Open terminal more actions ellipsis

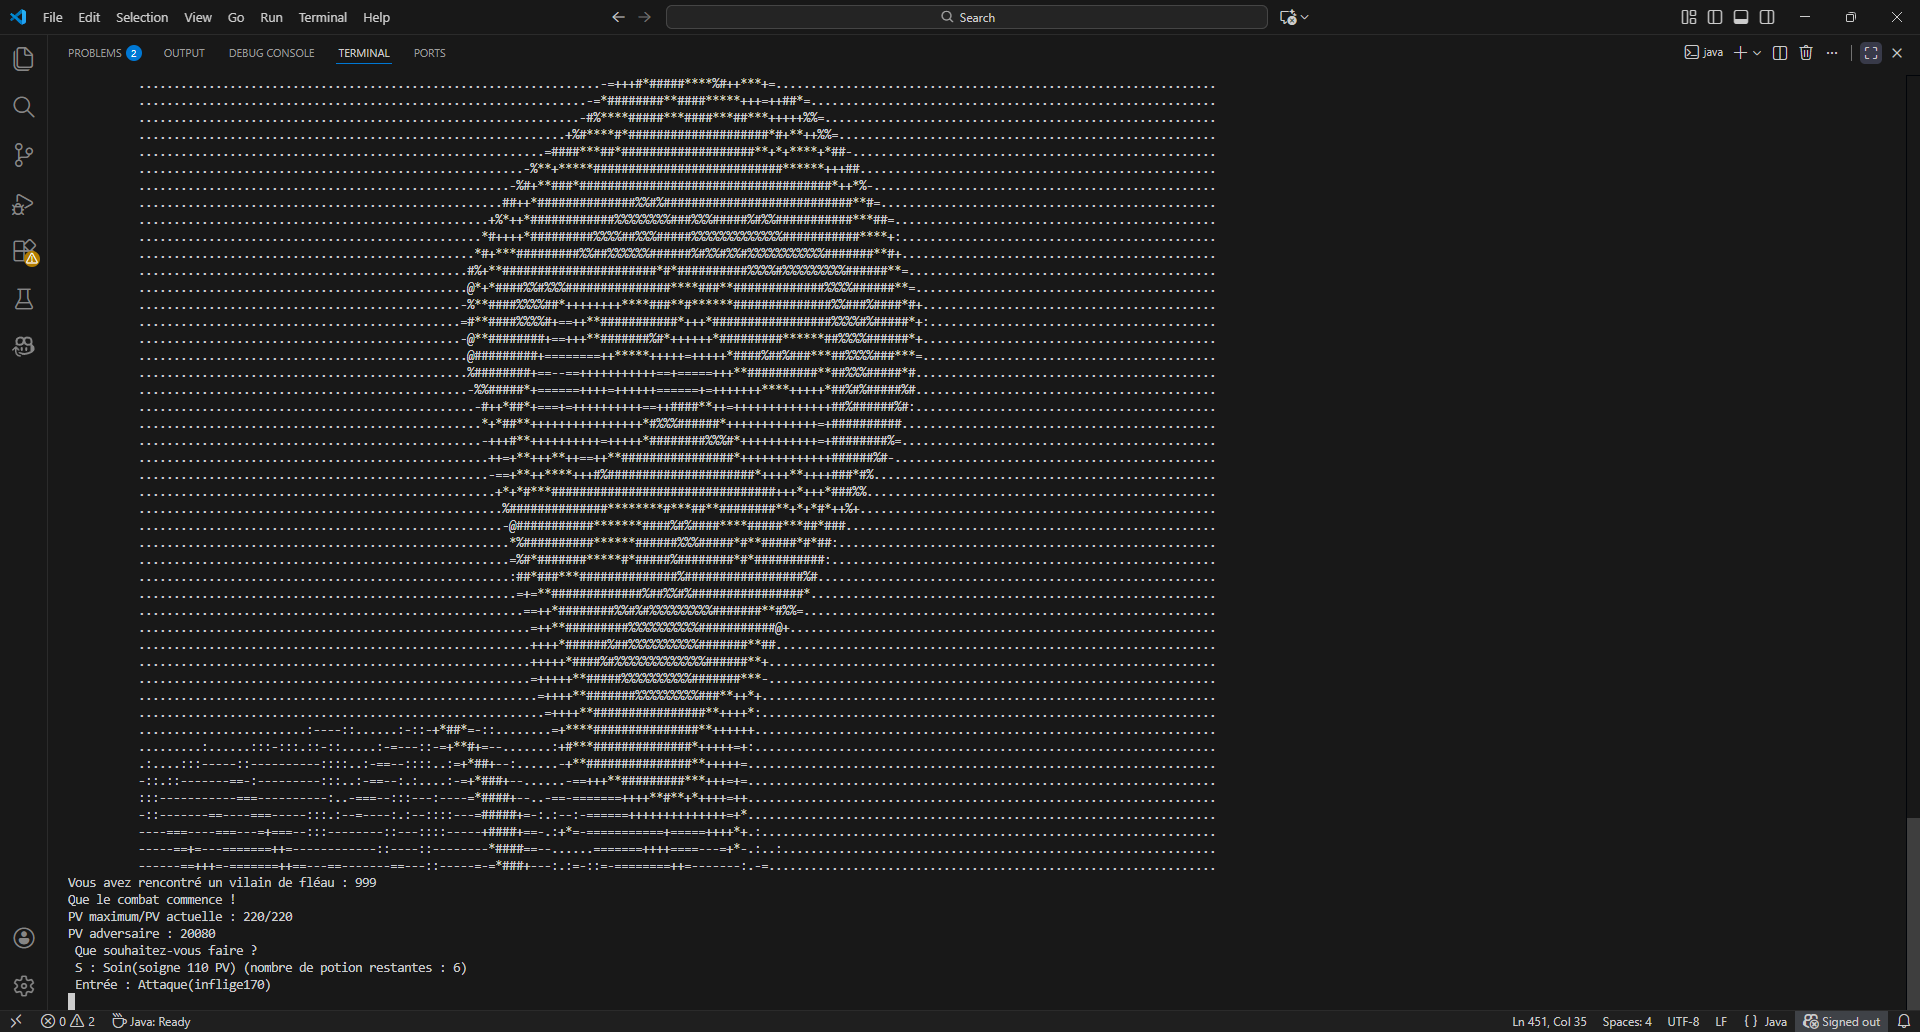pos(1832,53)
